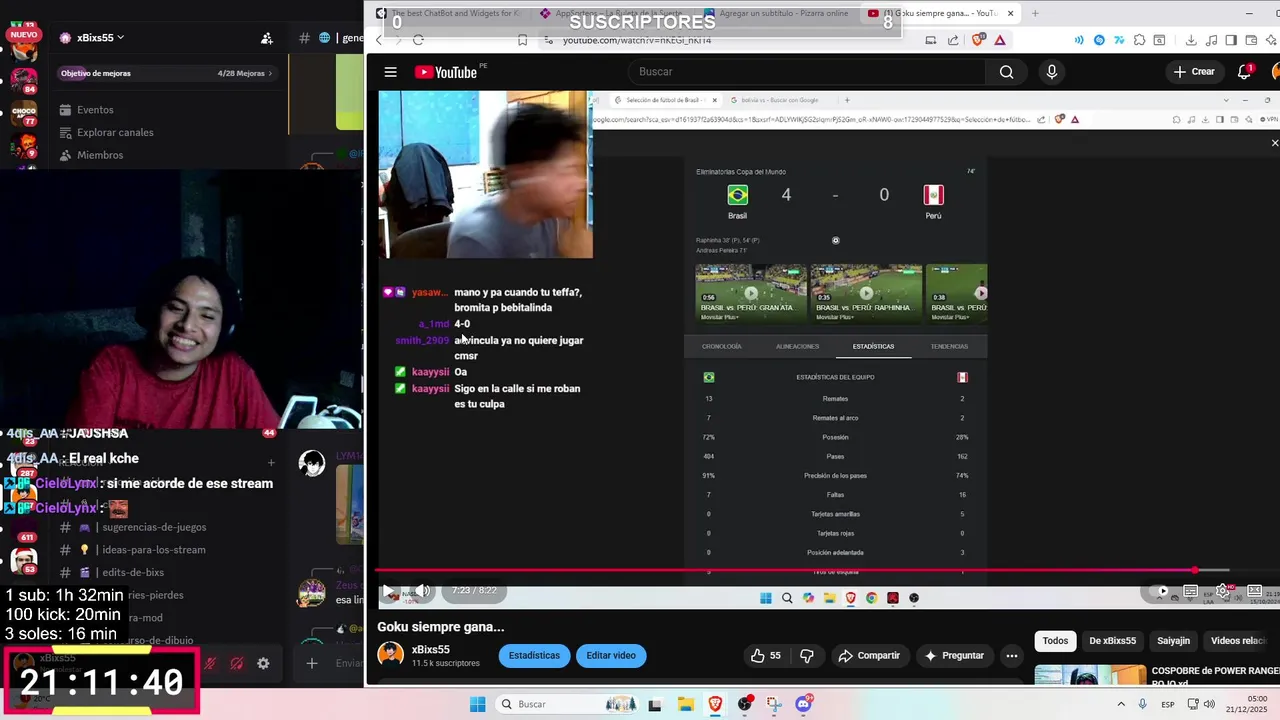Open browser downloads icon
The image size is (1280, 720).
click(x=1191, y=40)
